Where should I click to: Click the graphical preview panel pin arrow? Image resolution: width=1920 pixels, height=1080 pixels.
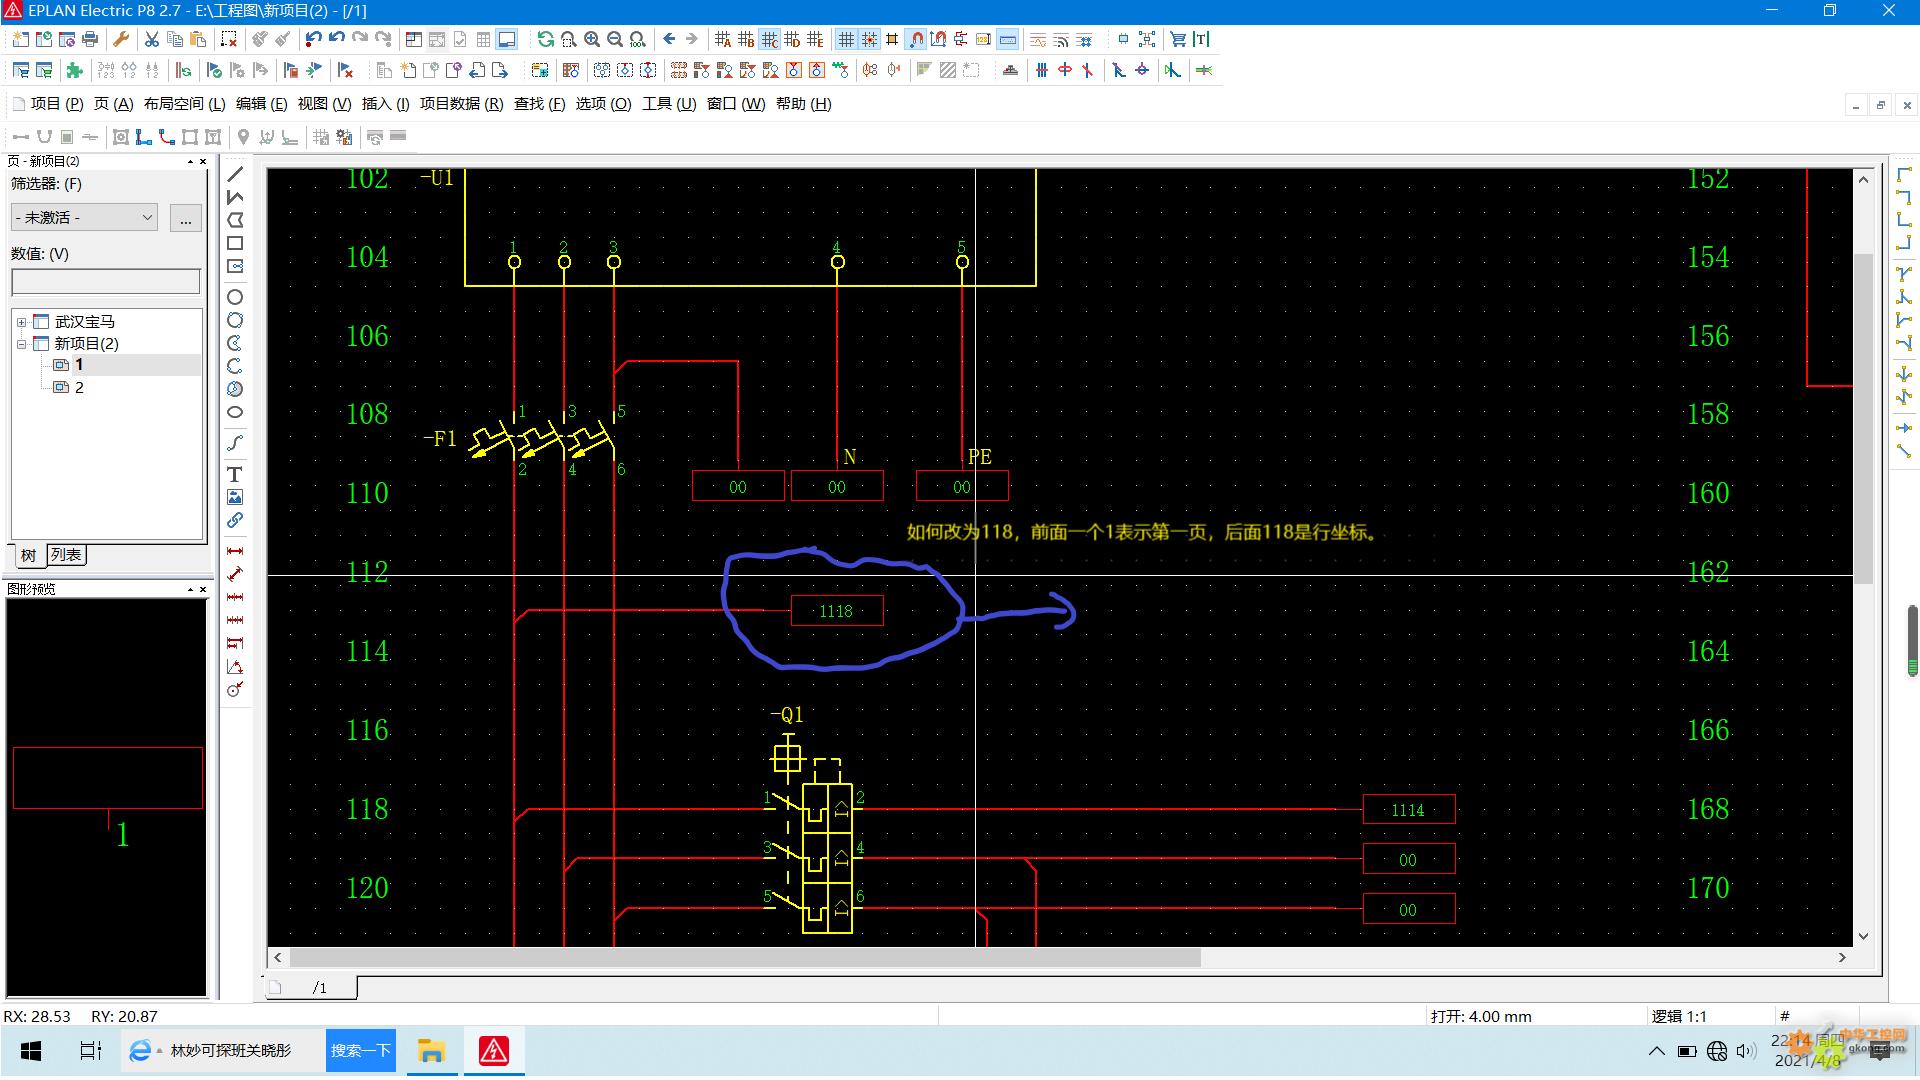190,589
